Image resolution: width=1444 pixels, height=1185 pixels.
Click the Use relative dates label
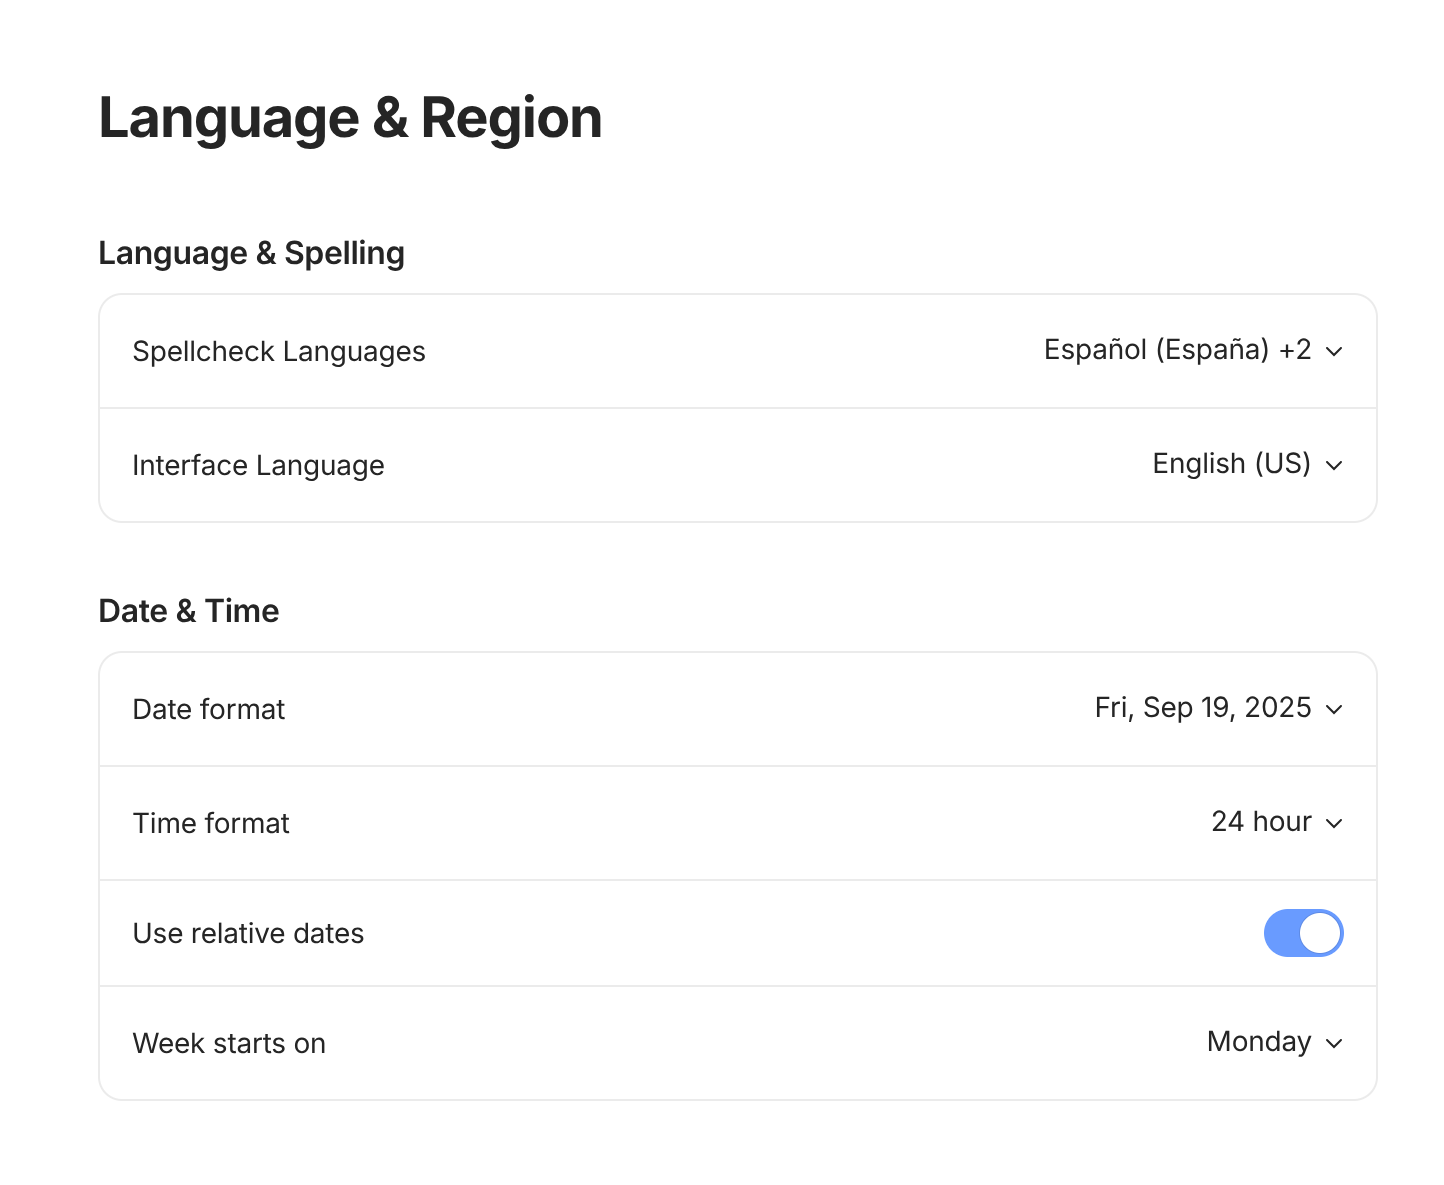pyautogui.click(x=248, y=934)
